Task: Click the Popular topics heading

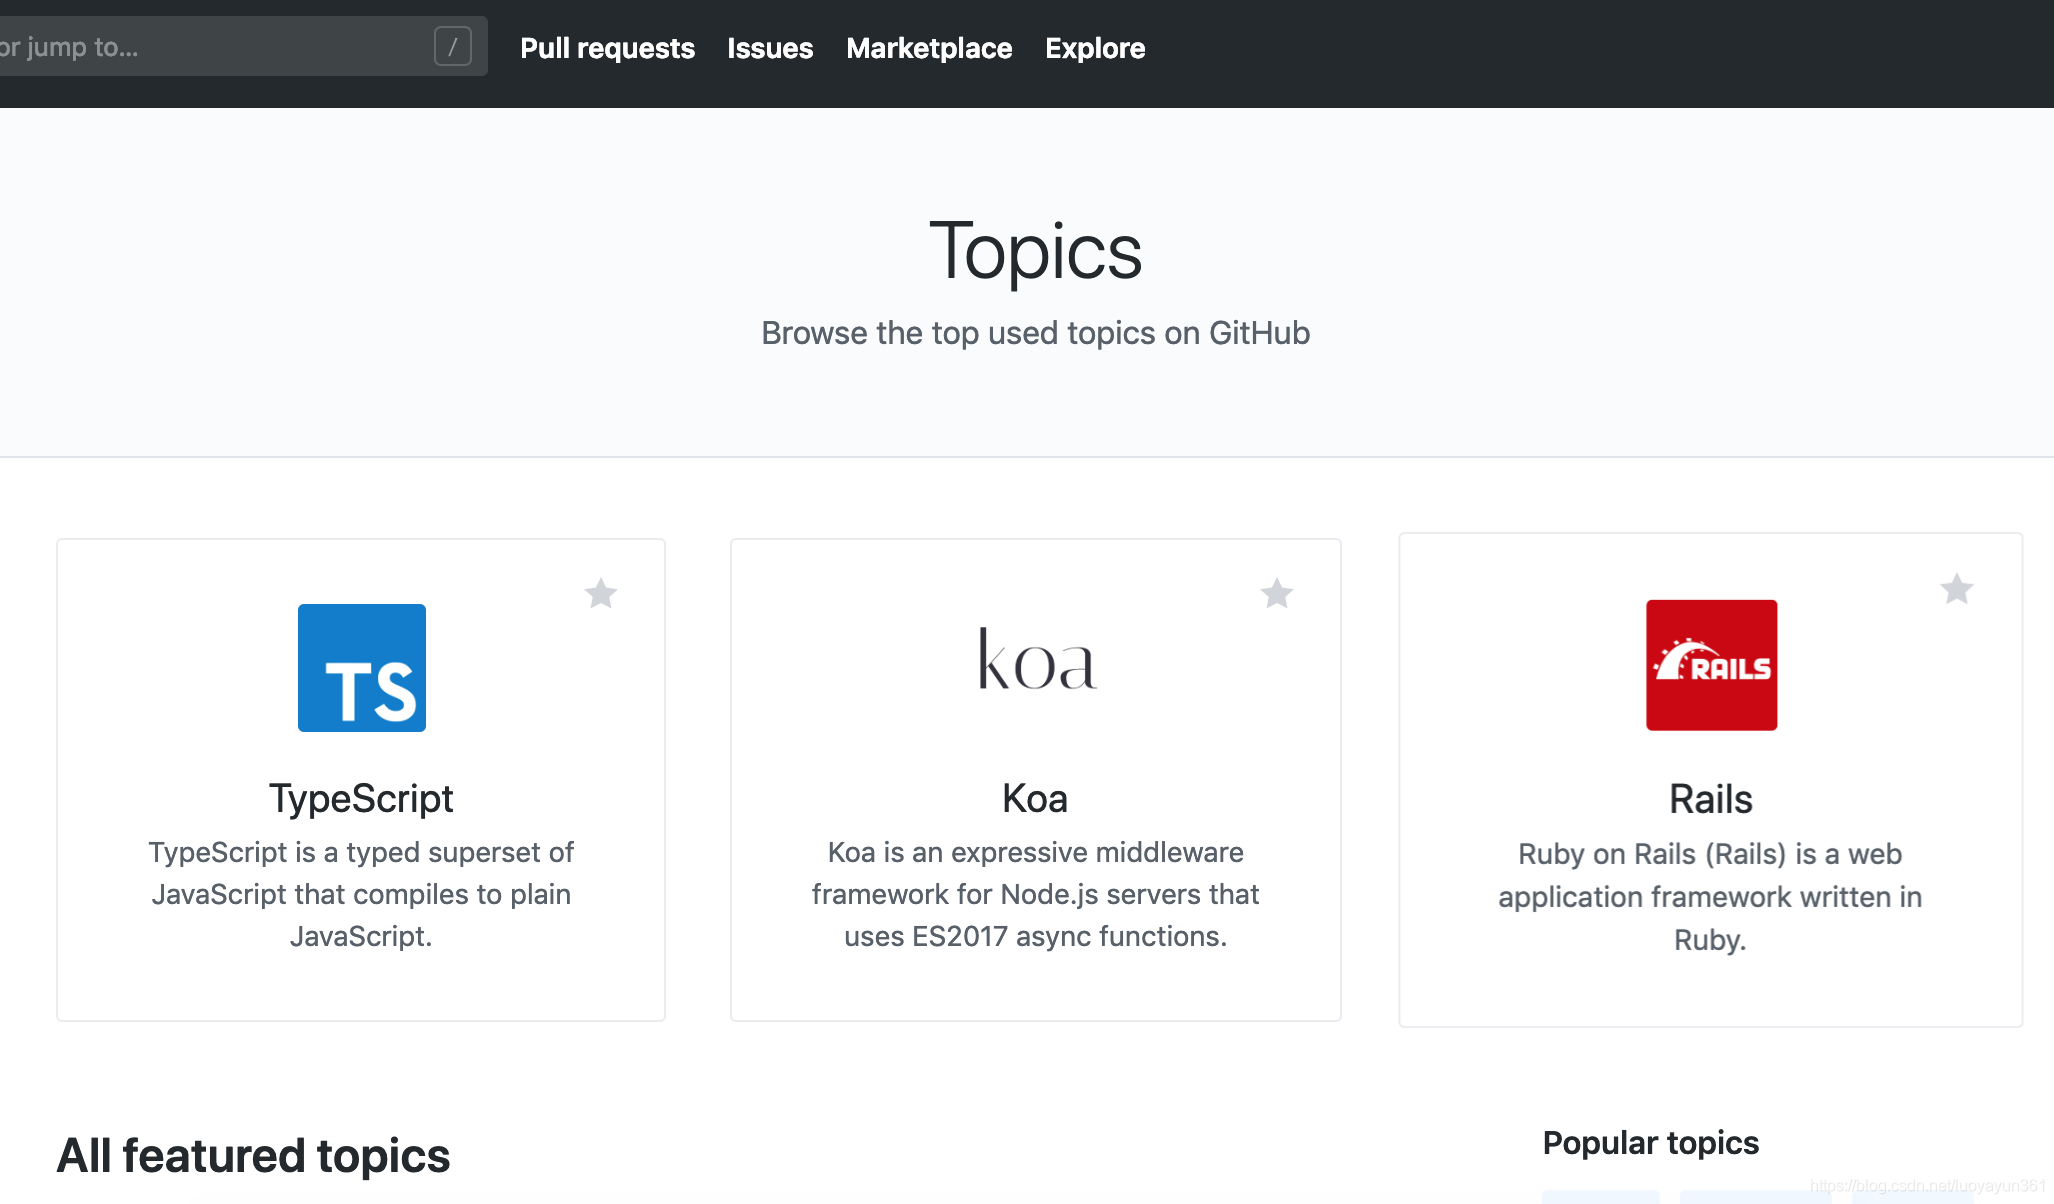Action: click(x=1650, y=1143)
